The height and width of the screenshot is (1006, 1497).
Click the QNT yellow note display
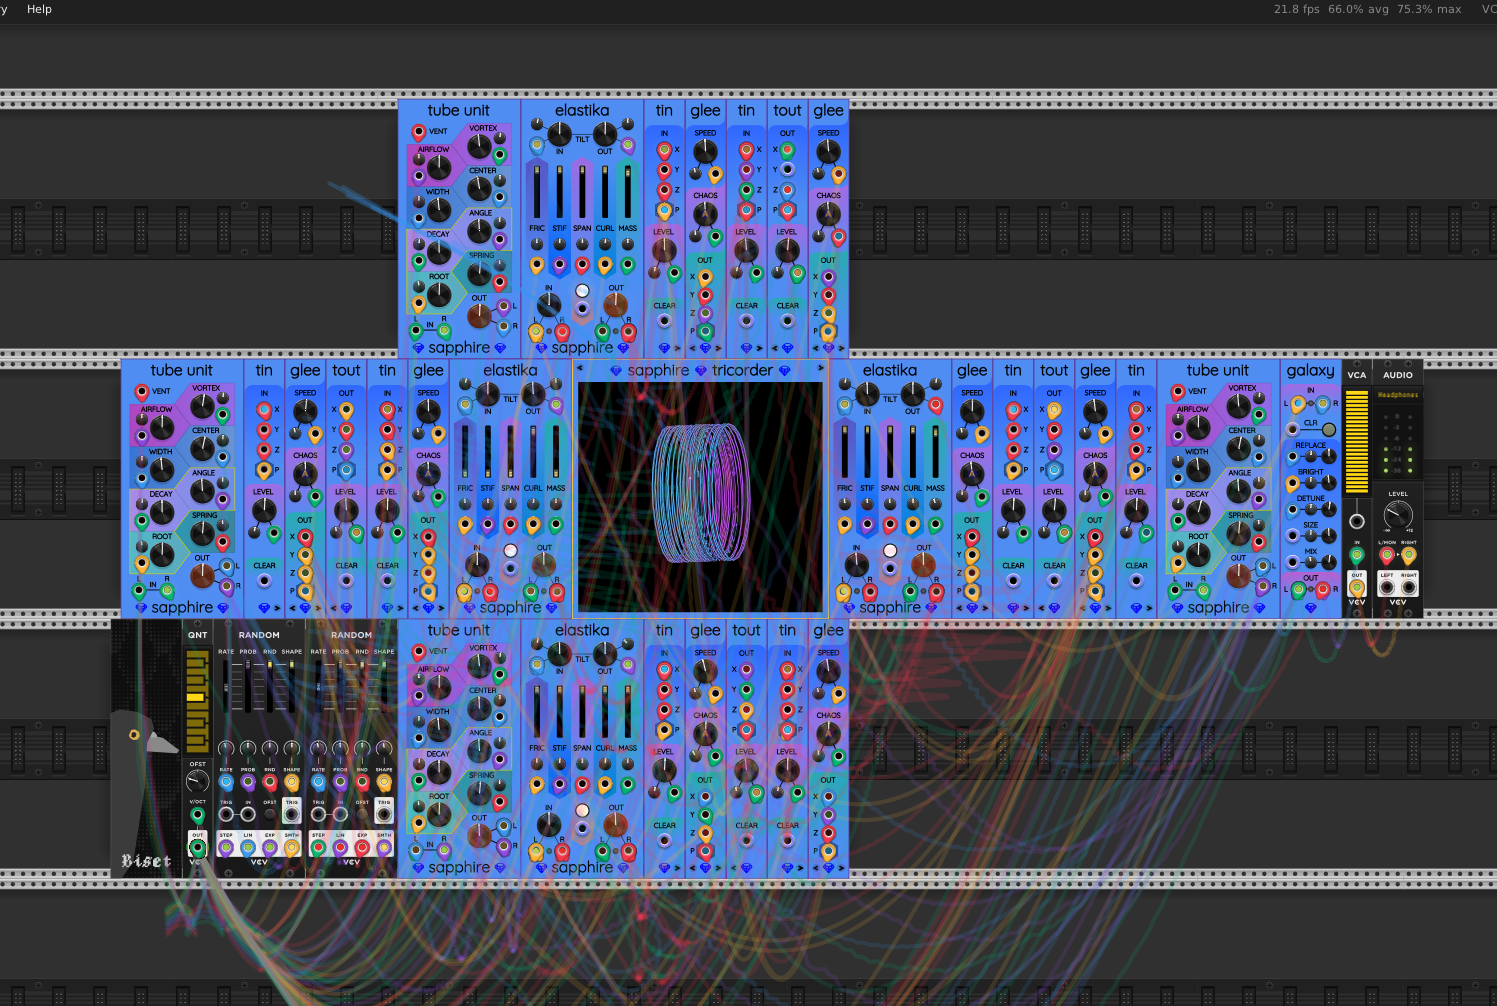pyautogui.click(x=198, y=700)
